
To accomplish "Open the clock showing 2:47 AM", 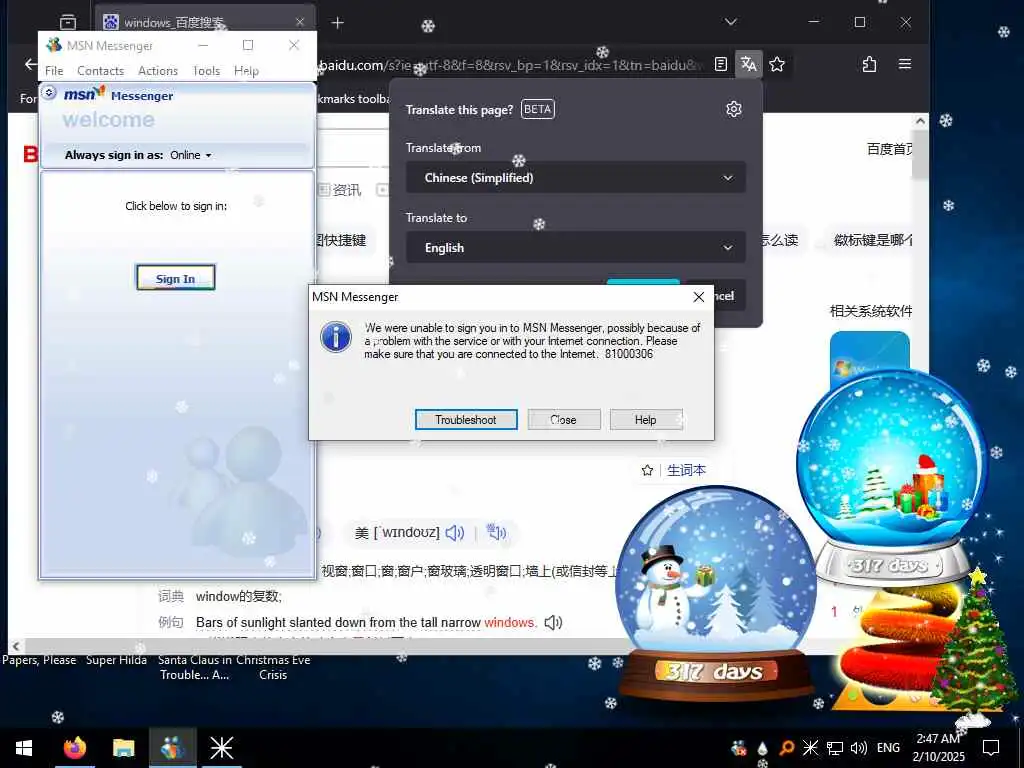I will (938, 748).
